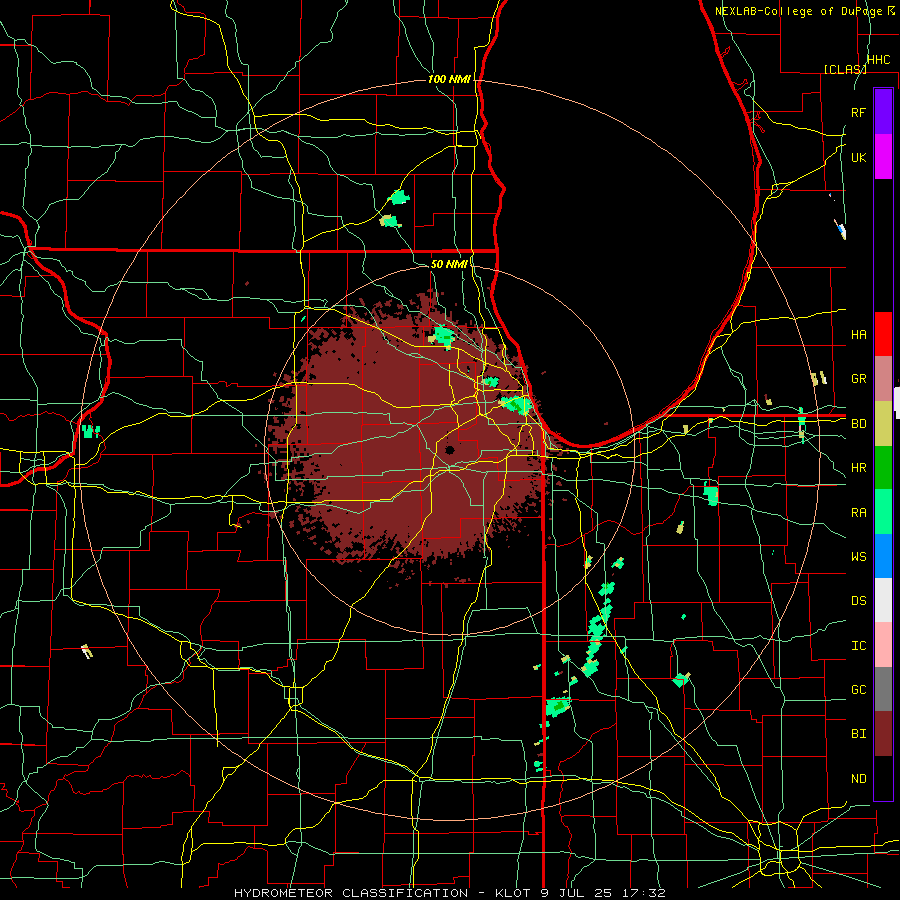The image size is (900, 900).
Task: Click the GC legend label
Action: tap(858, 689)
